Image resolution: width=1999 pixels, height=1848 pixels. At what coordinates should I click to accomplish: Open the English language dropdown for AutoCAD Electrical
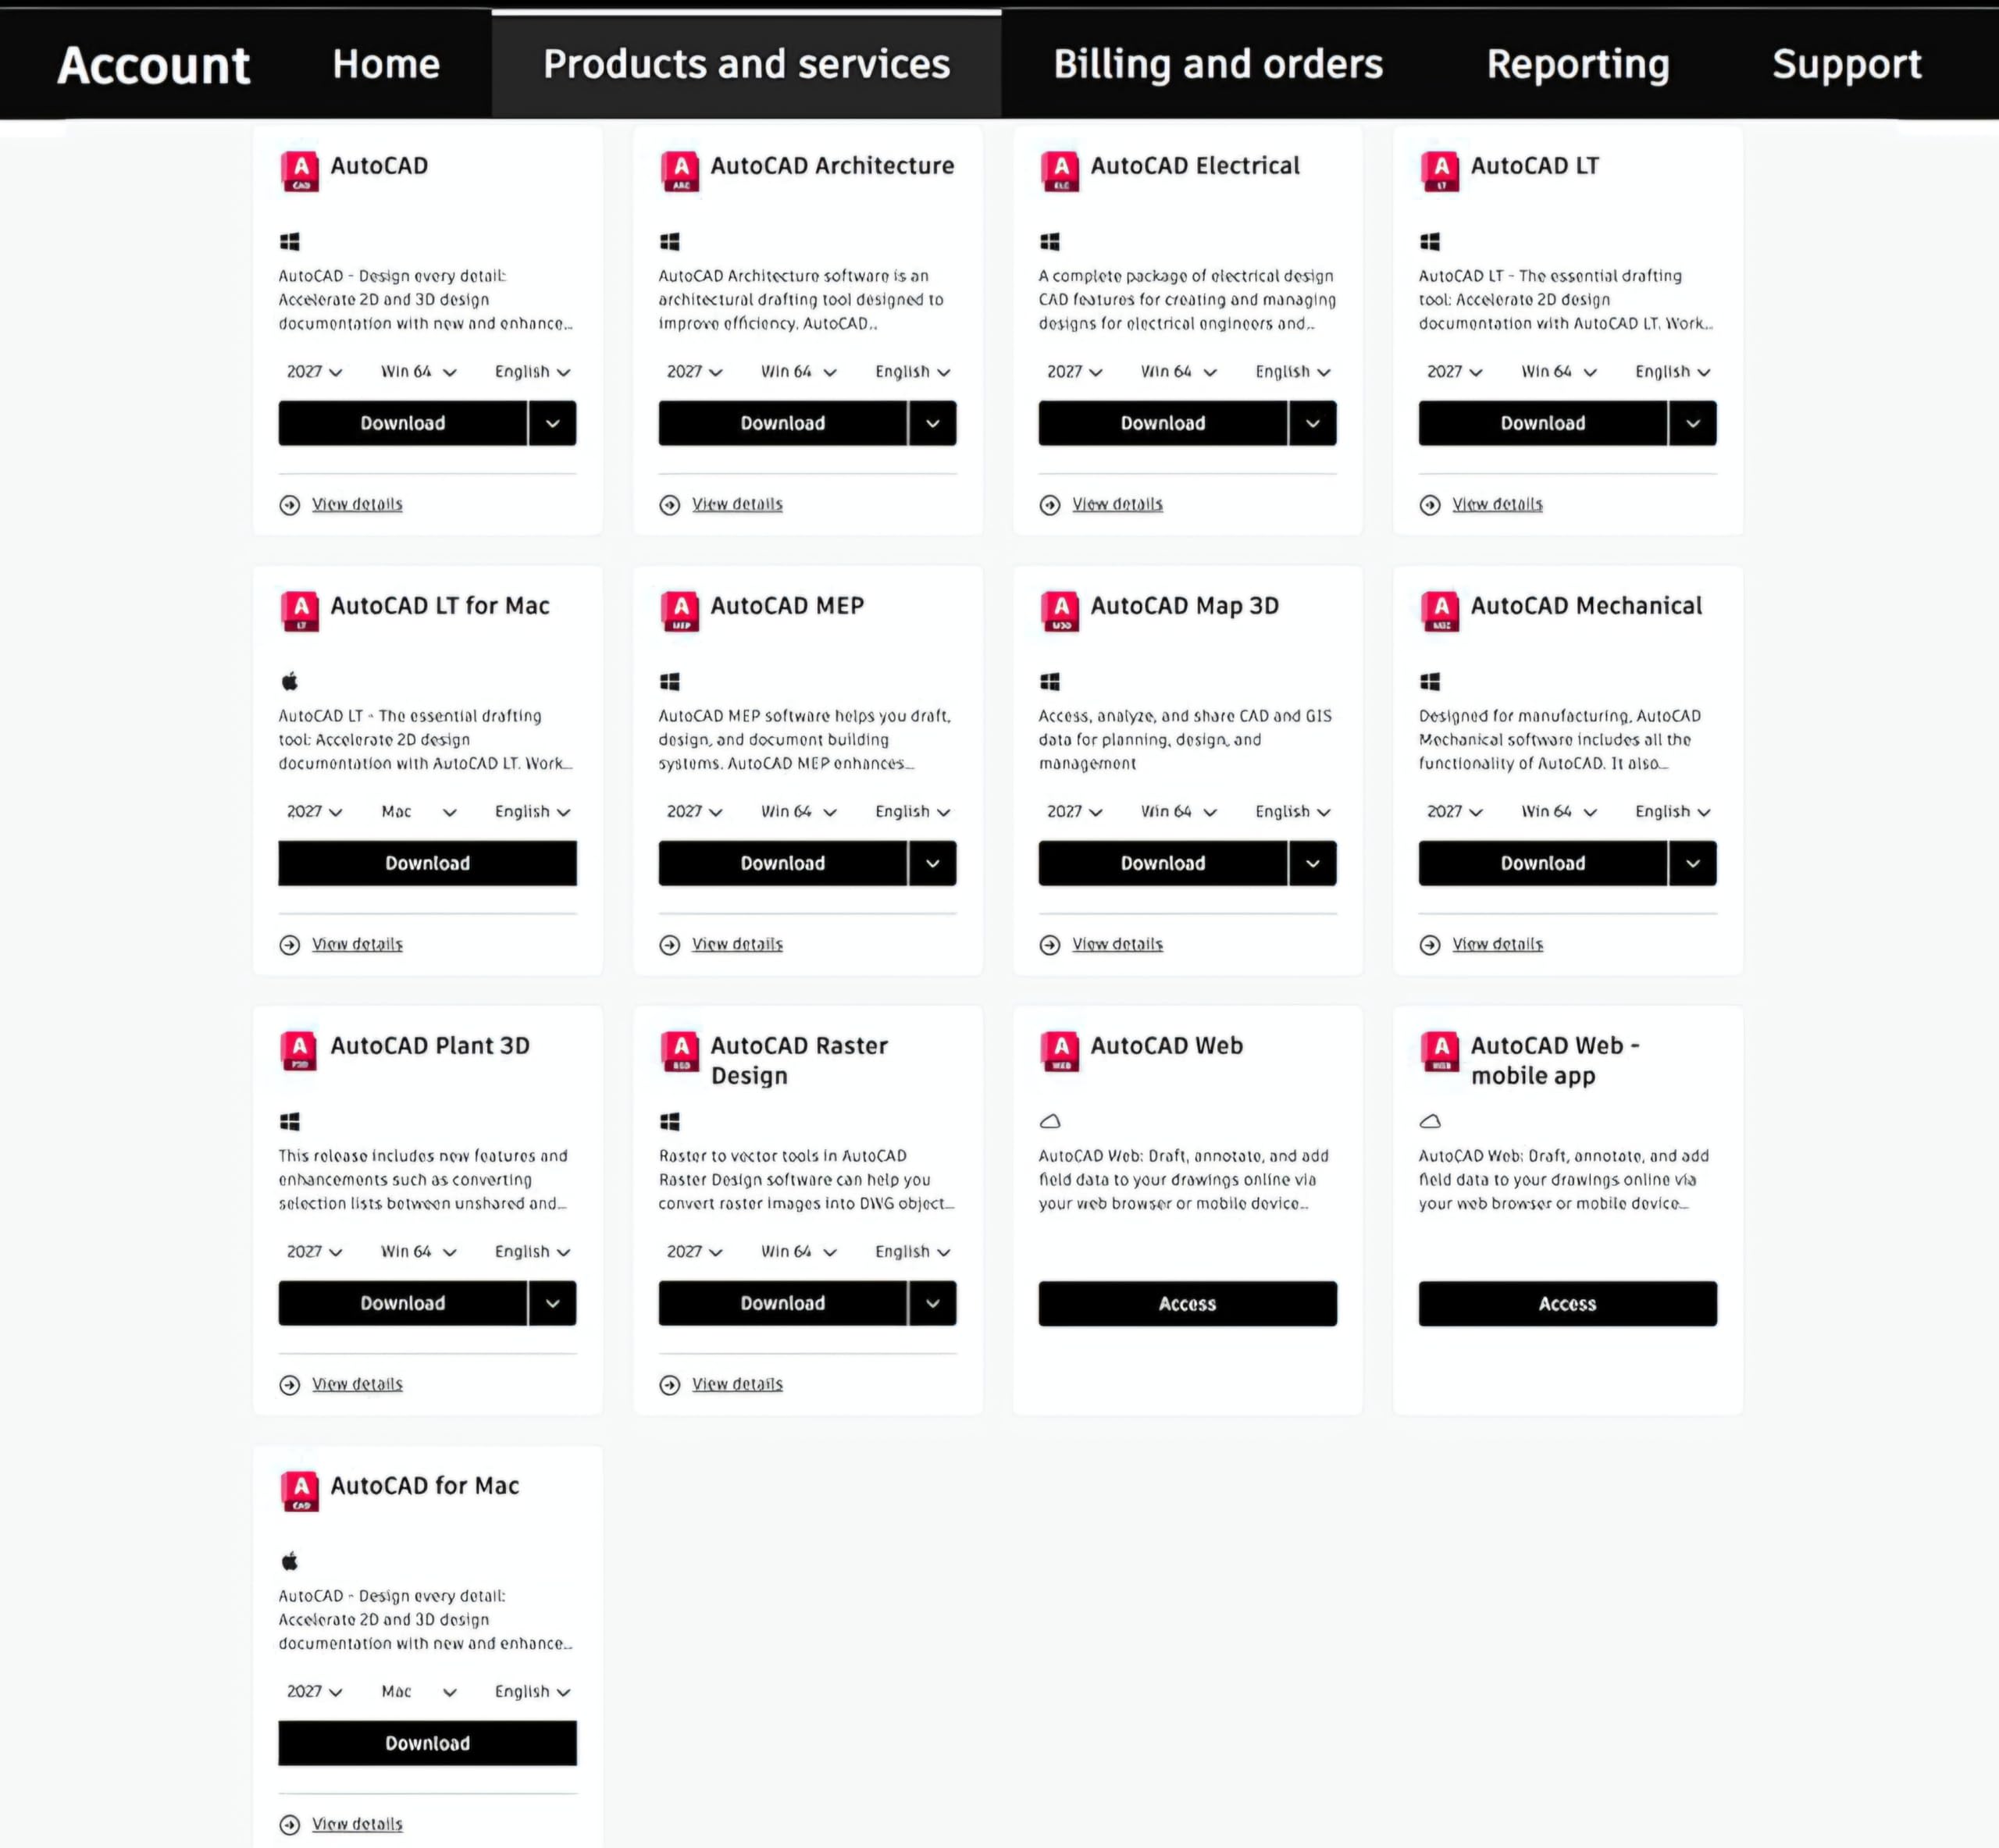click(x=1293, y=372)
